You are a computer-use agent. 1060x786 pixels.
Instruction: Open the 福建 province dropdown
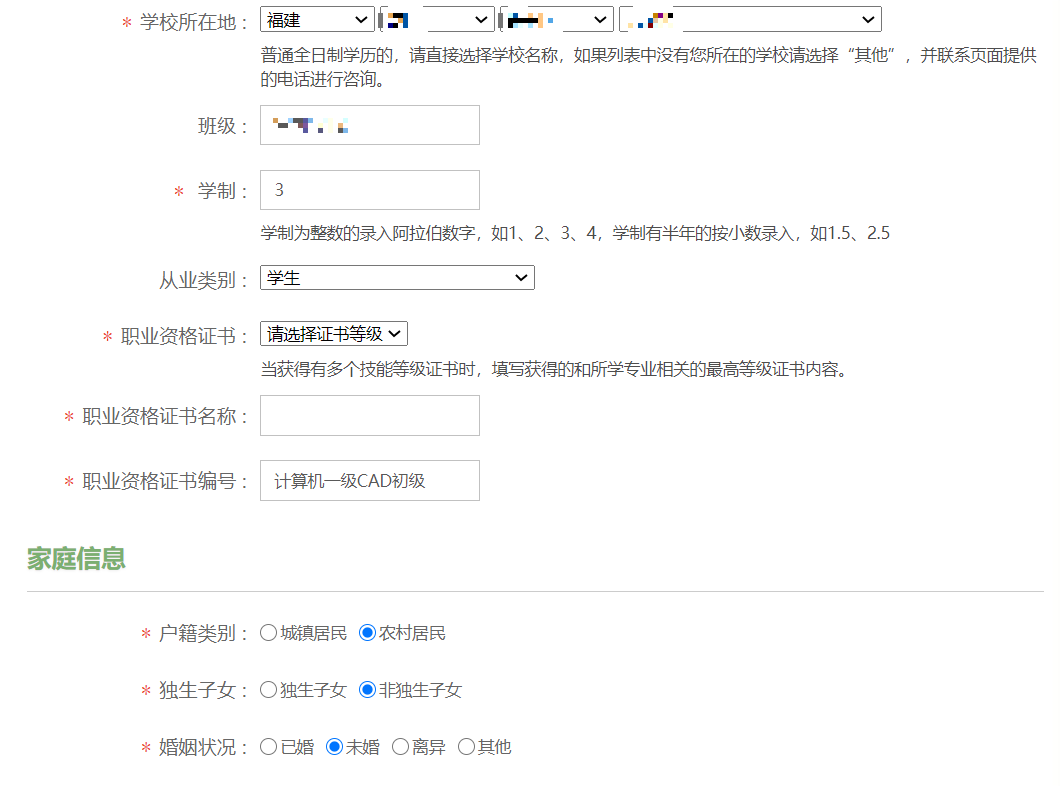316,18
